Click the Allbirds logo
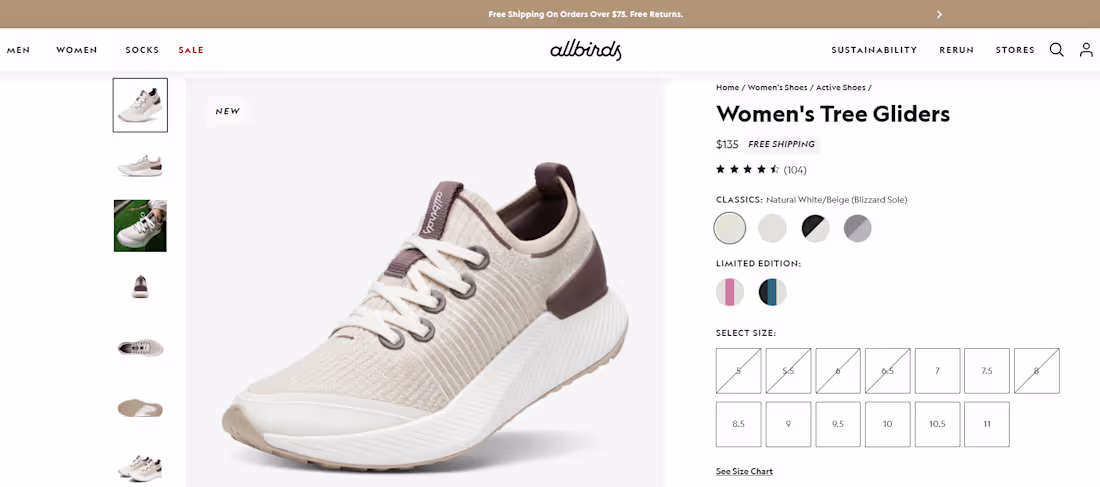Viewport: 1100px width, 487px height. tap(586, 50)
